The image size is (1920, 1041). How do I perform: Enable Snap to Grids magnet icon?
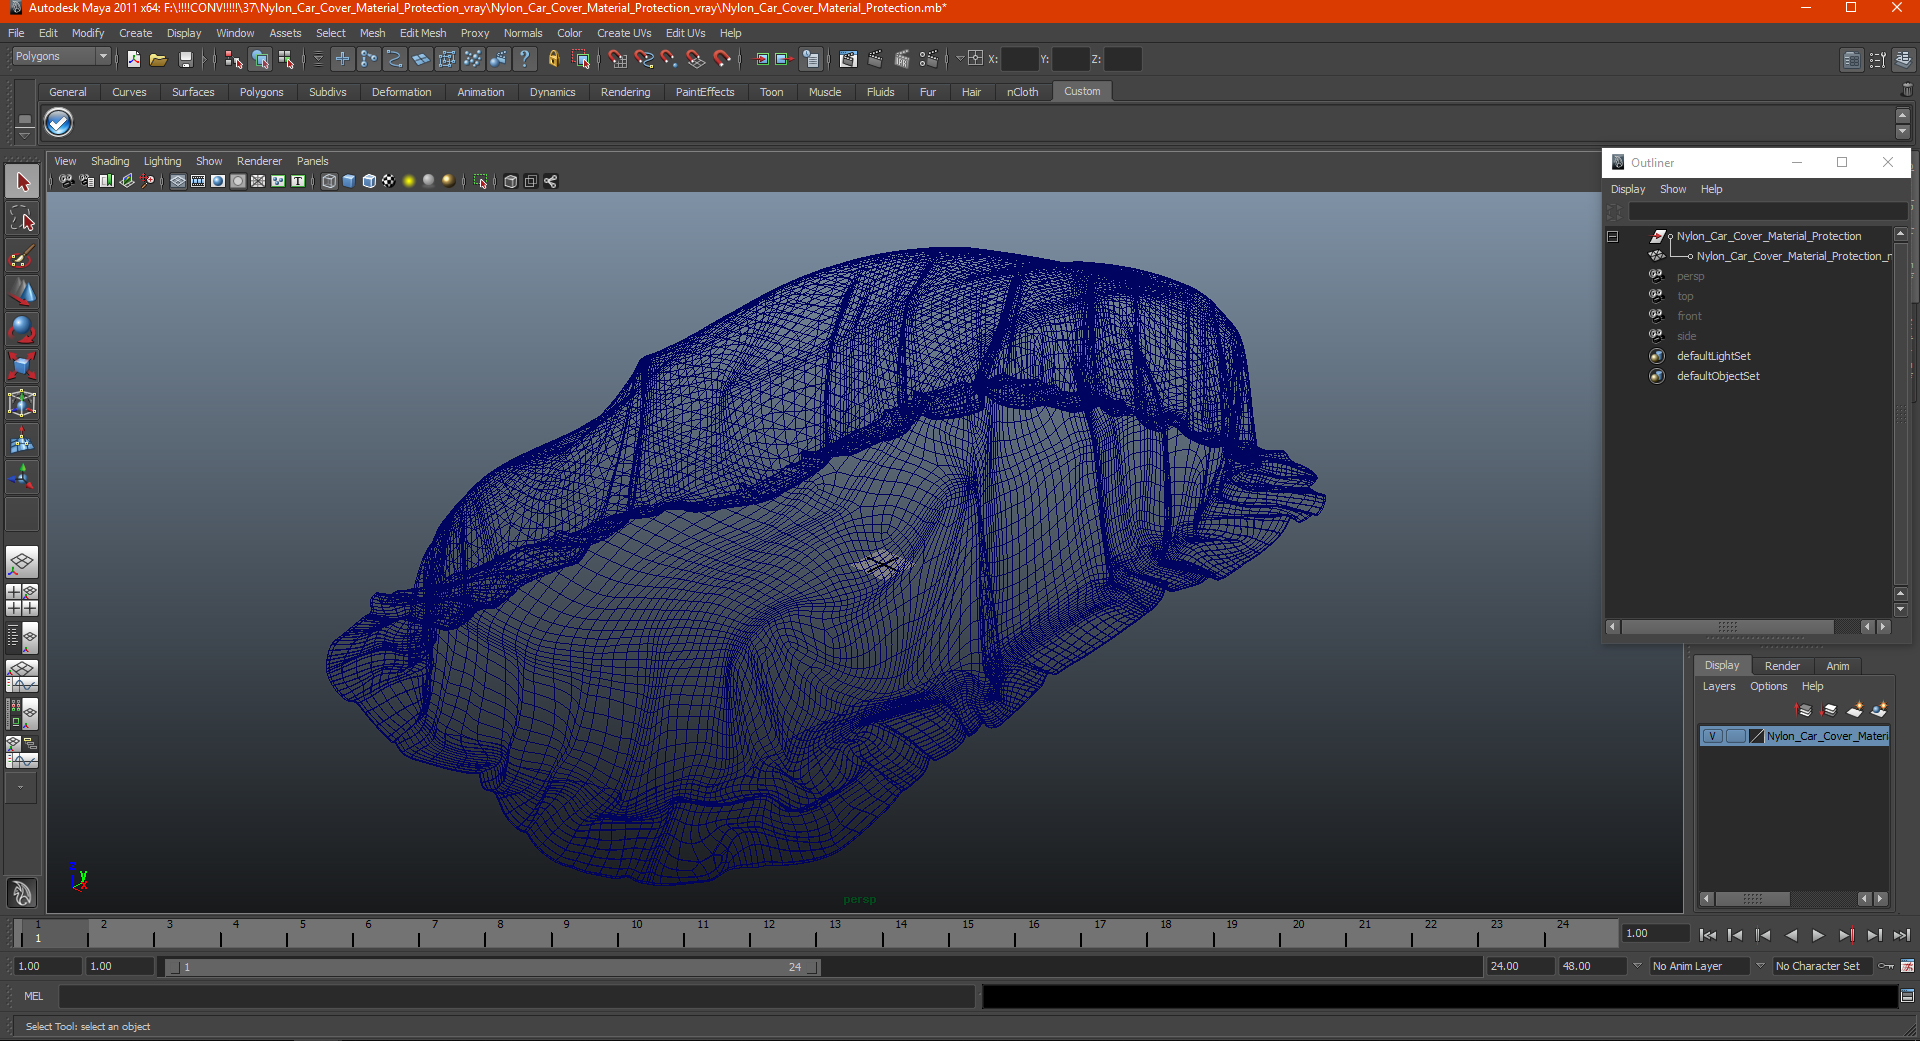coord(617,60)
